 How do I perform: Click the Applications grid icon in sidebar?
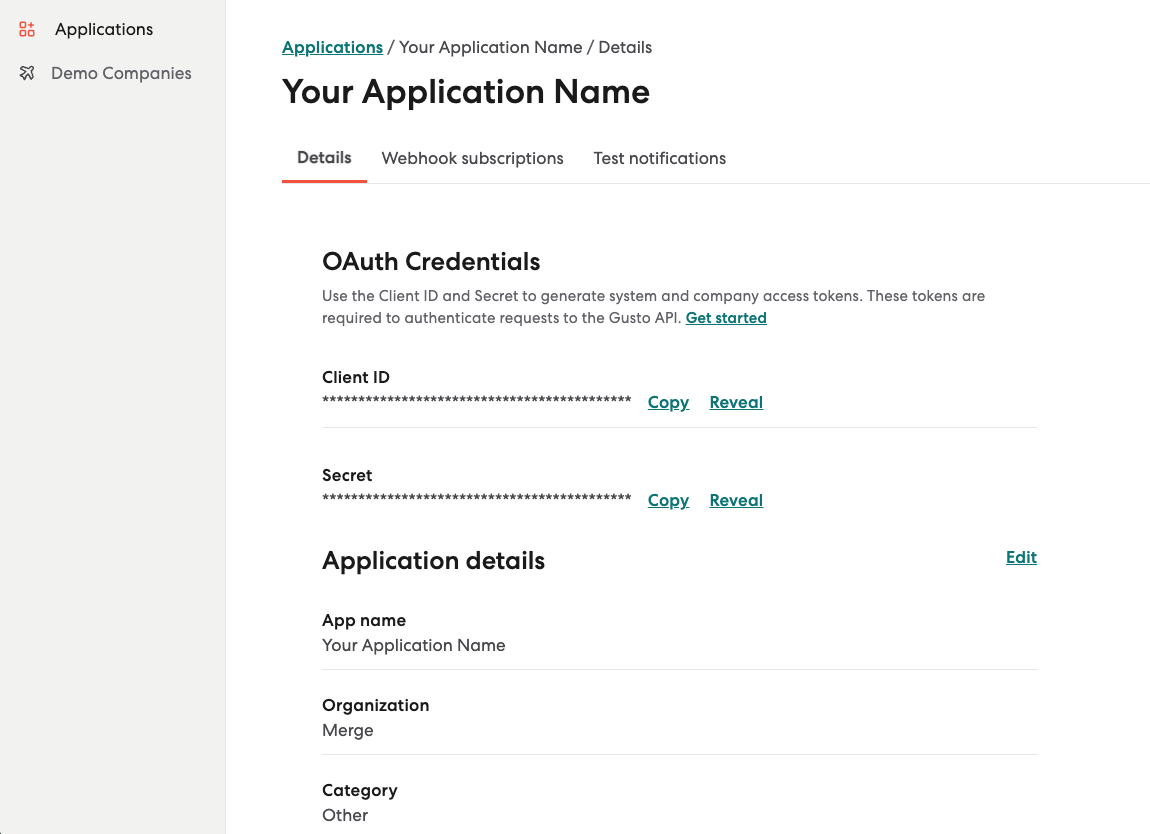tap(27, 29)
